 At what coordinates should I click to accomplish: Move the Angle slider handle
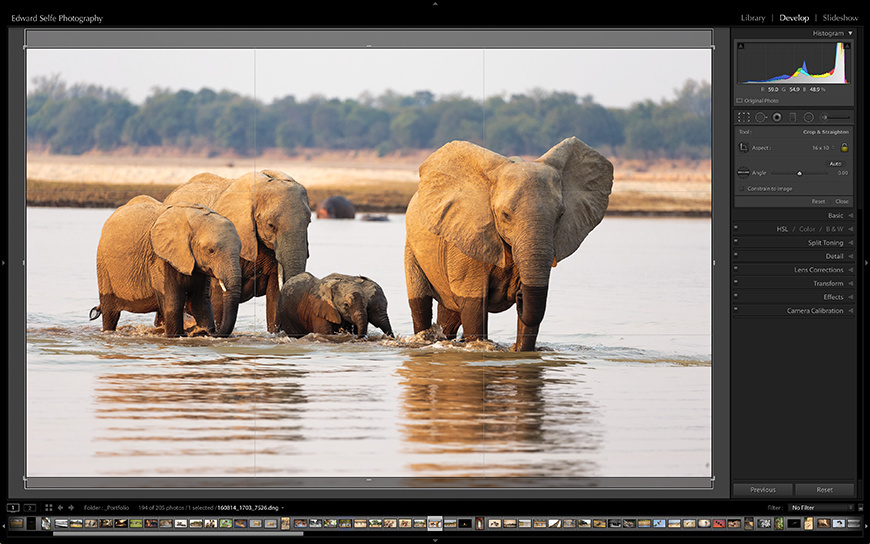(x=800, y=173)
